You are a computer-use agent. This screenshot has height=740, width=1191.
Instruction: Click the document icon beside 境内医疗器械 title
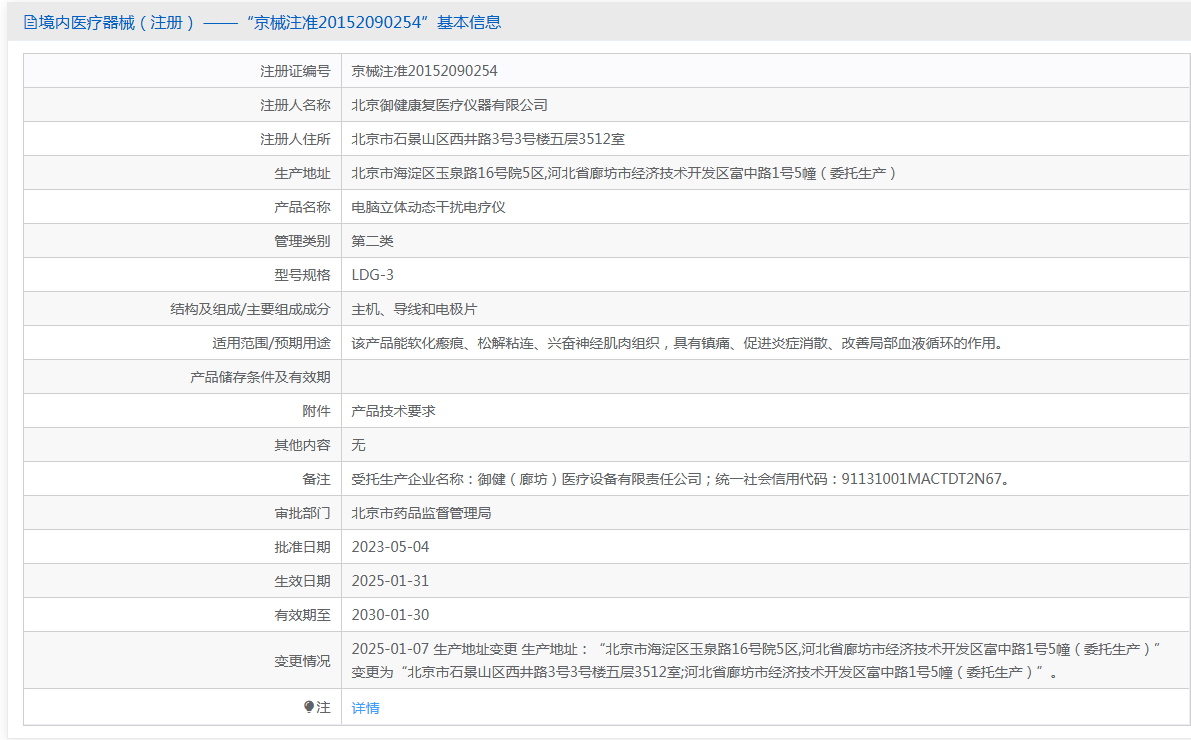point(30,22)
